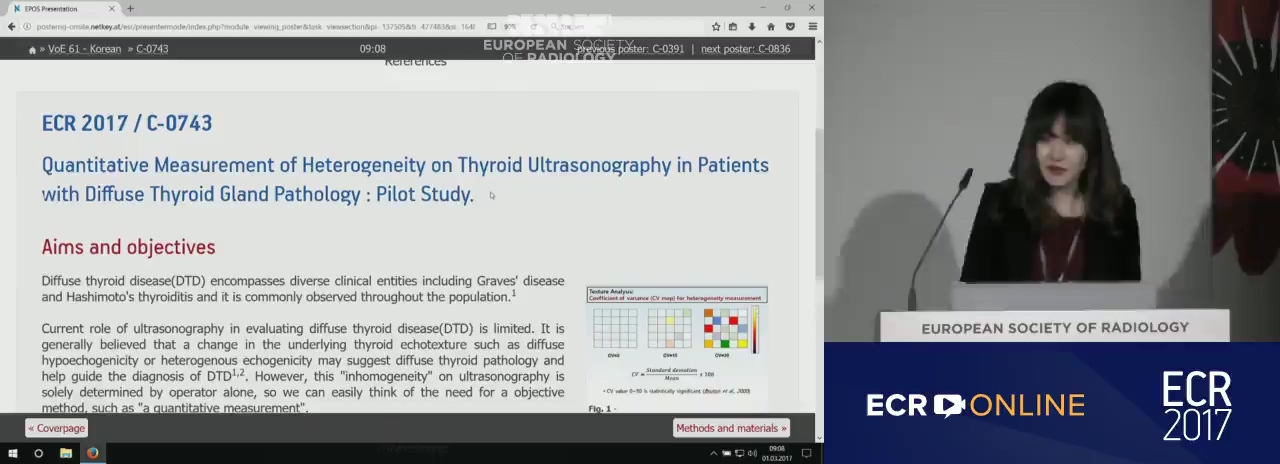Open the Pocket icon in toolbar

click(x=790, y=27)
